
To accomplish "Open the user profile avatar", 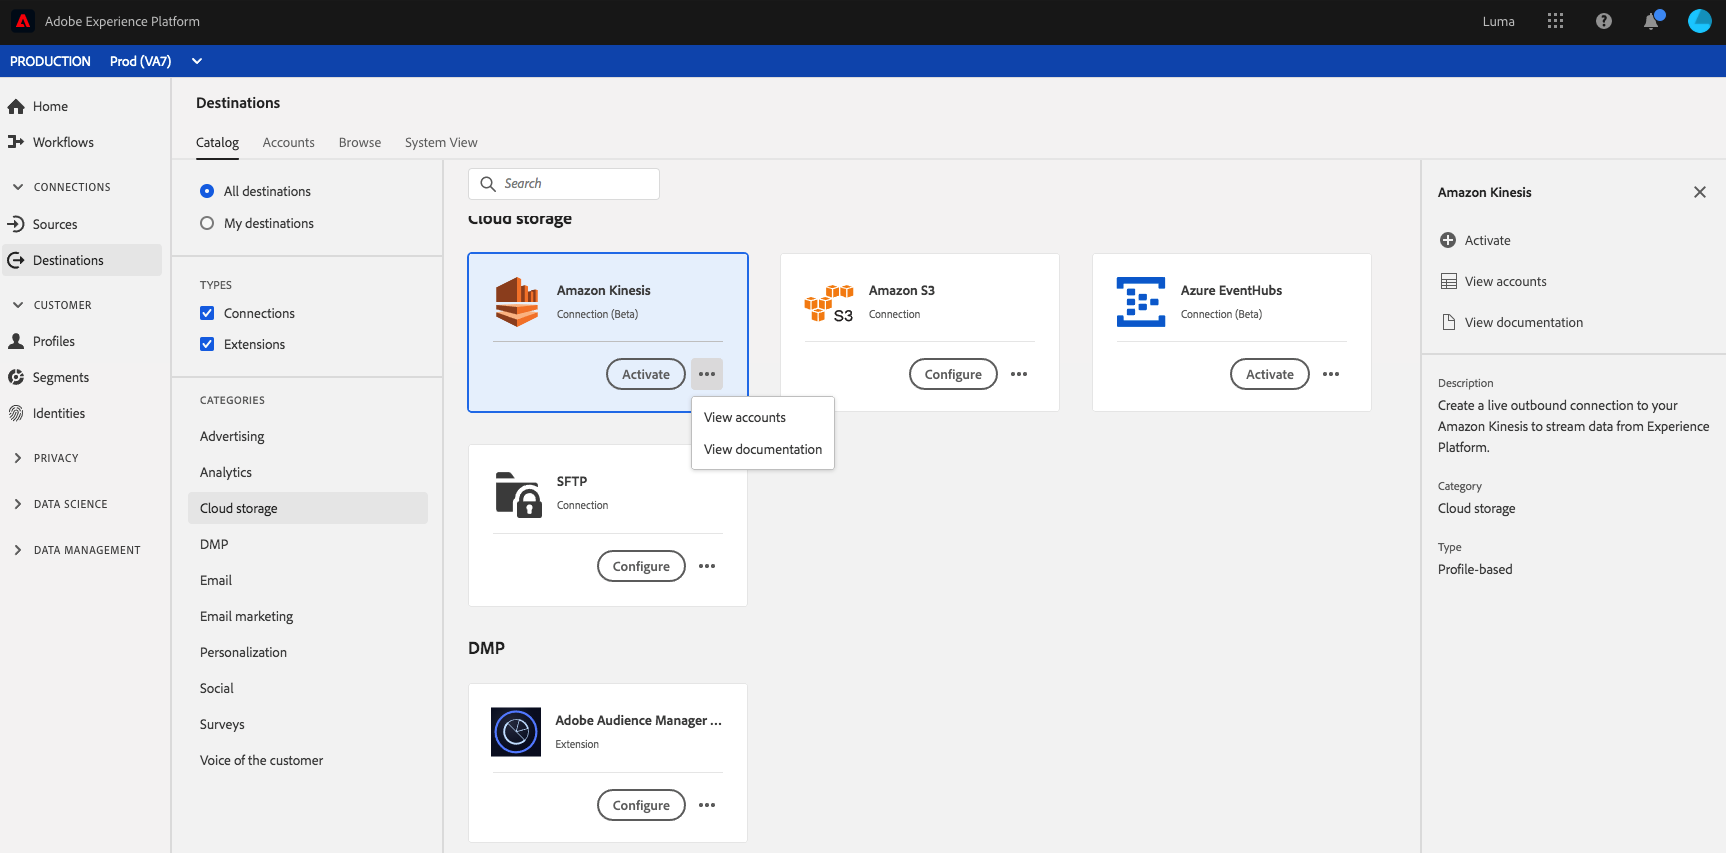I will pos(1700,21).
